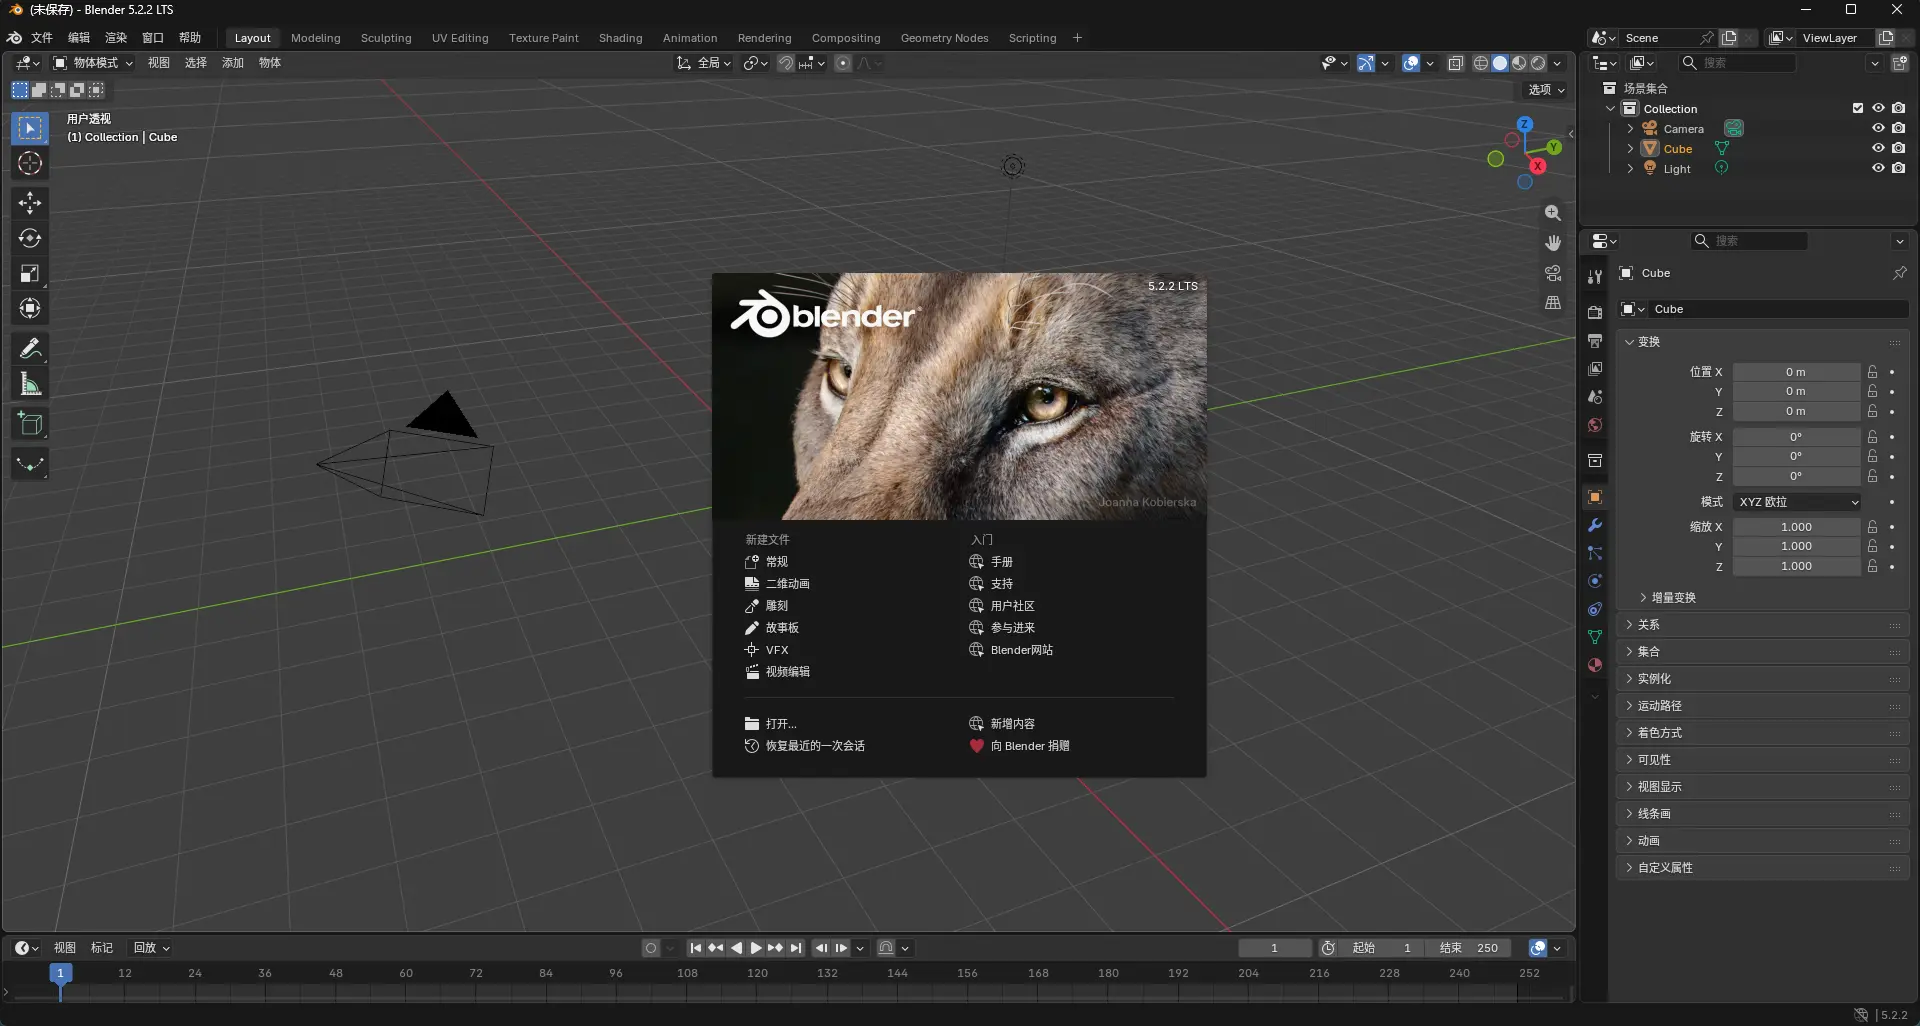Expand the 关系 panel
Screen dimensions: 1920x1026
[x=1762, y=624]
